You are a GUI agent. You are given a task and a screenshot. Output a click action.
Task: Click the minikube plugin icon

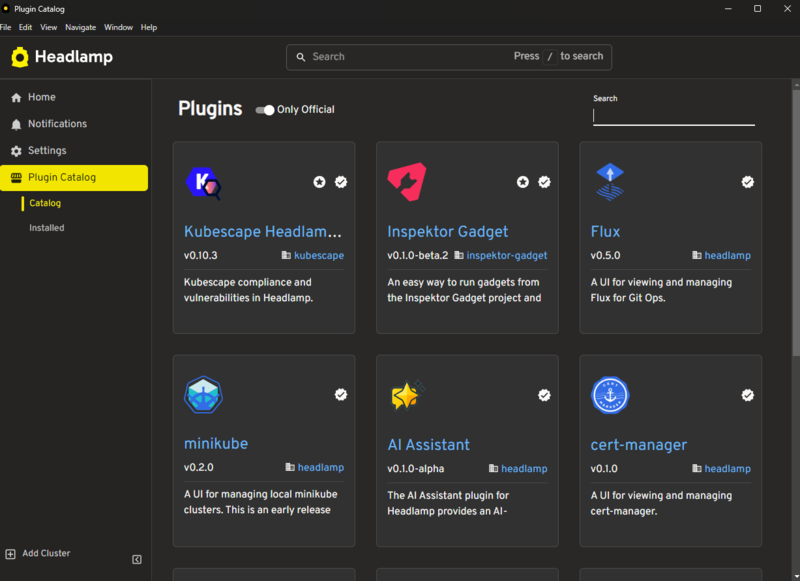pyautogui.click(x=204, y=395)
